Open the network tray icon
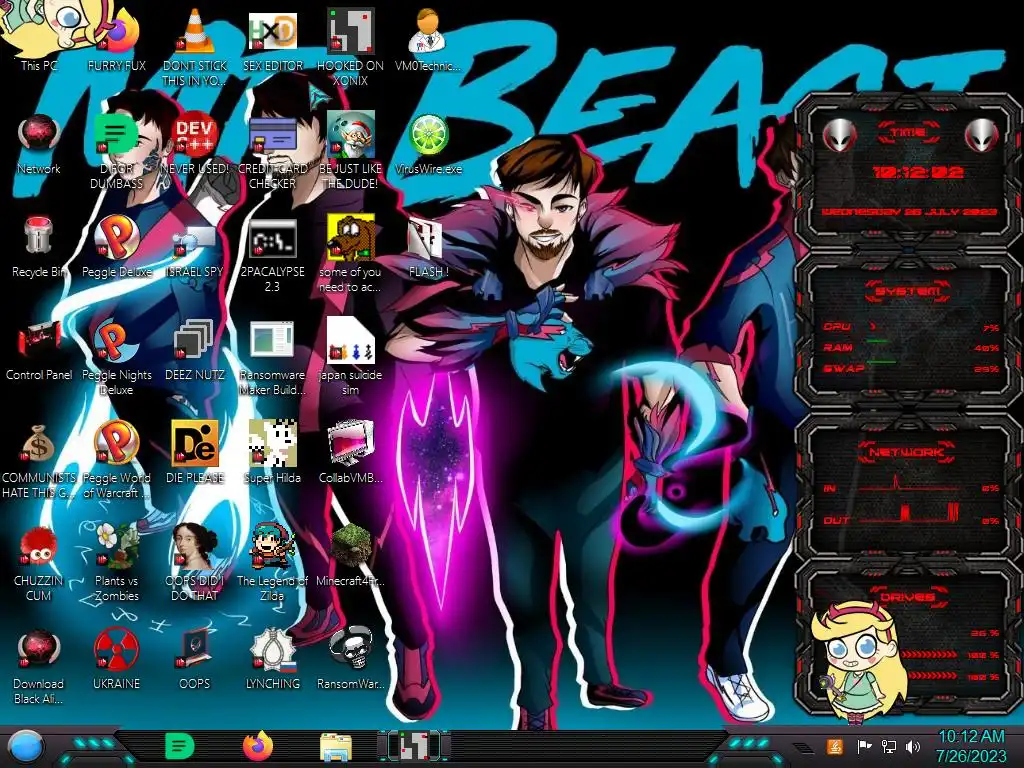1024x768 pixels. (889, 746)
